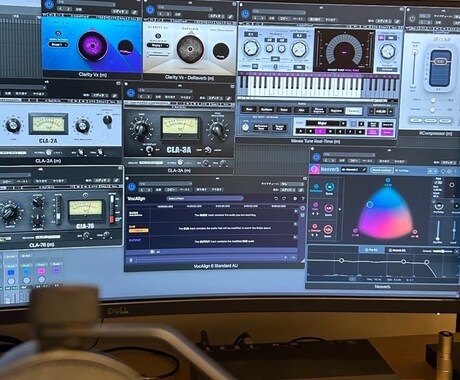Adjust Neoverb EQ Smooth slider
Viewport: 460px width, 380px height.
(x=442, y=251)
